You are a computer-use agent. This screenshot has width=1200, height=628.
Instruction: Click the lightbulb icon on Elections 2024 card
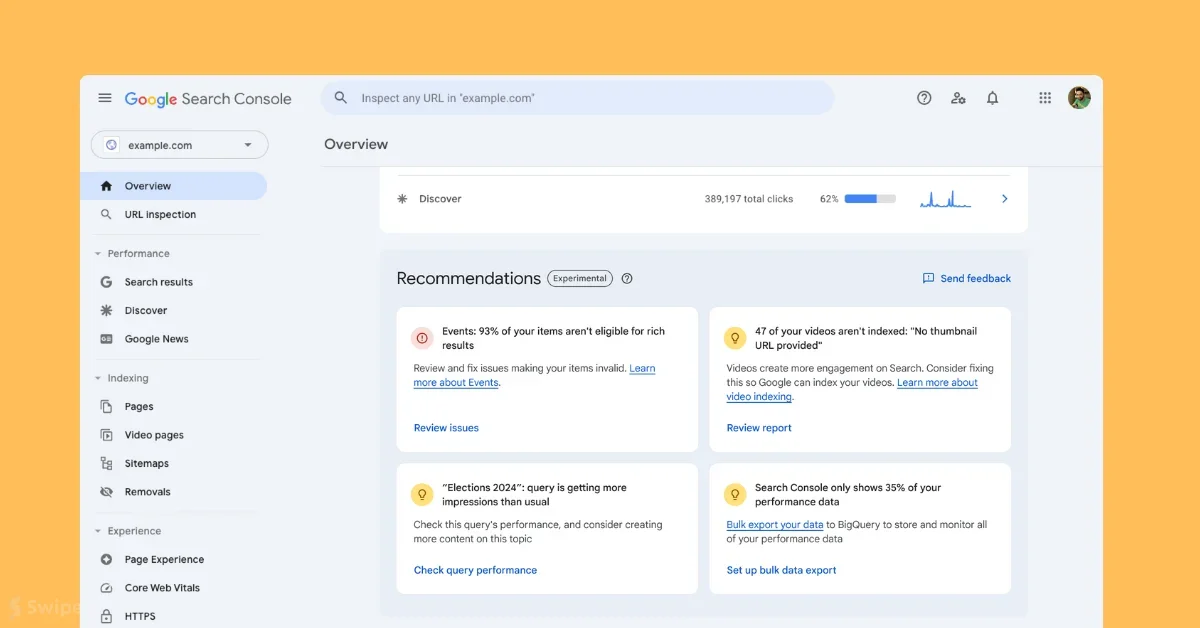coord(422,494)
